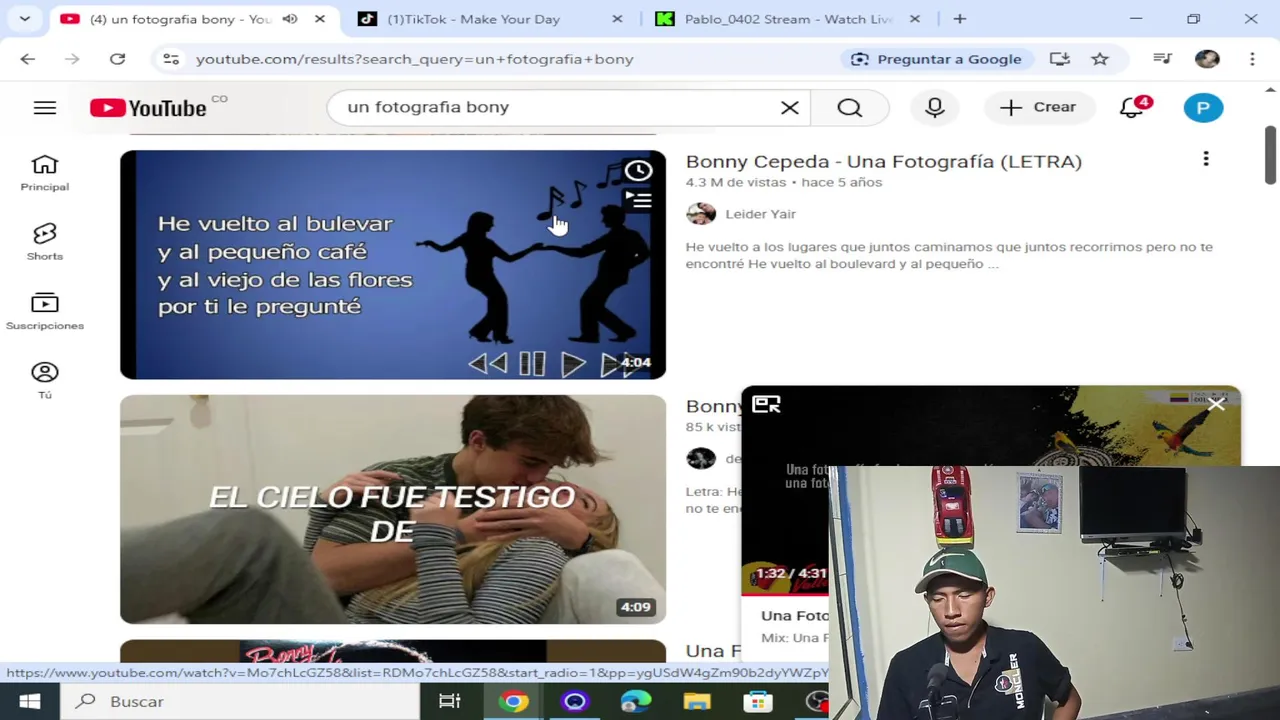Open Shorts in the sidebar

click(45, 242)
